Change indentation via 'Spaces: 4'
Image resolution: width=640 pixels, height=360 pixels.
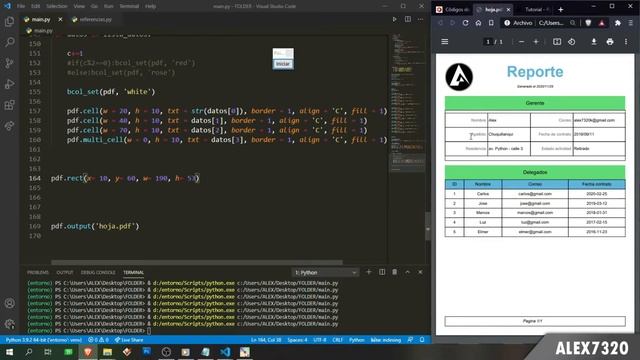(x=297, y=340)
